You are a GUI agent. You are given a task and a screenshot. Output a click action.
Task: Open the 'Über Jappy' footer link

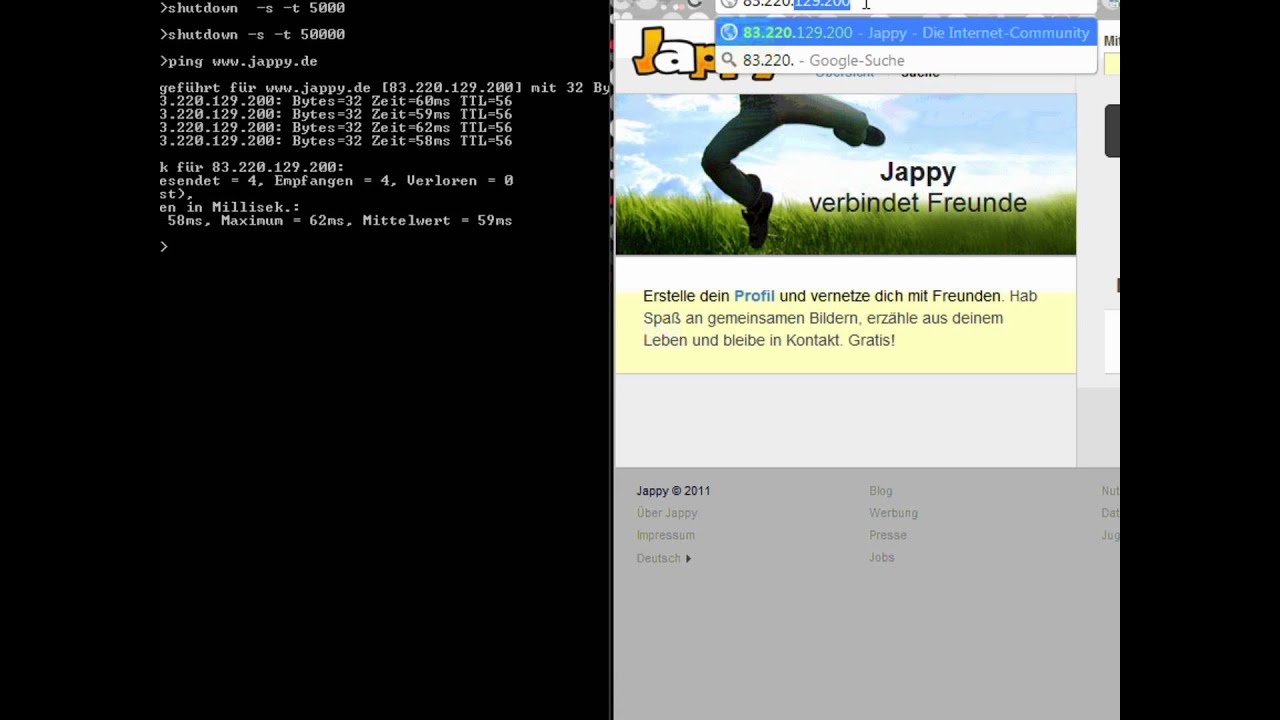[667, 513]
